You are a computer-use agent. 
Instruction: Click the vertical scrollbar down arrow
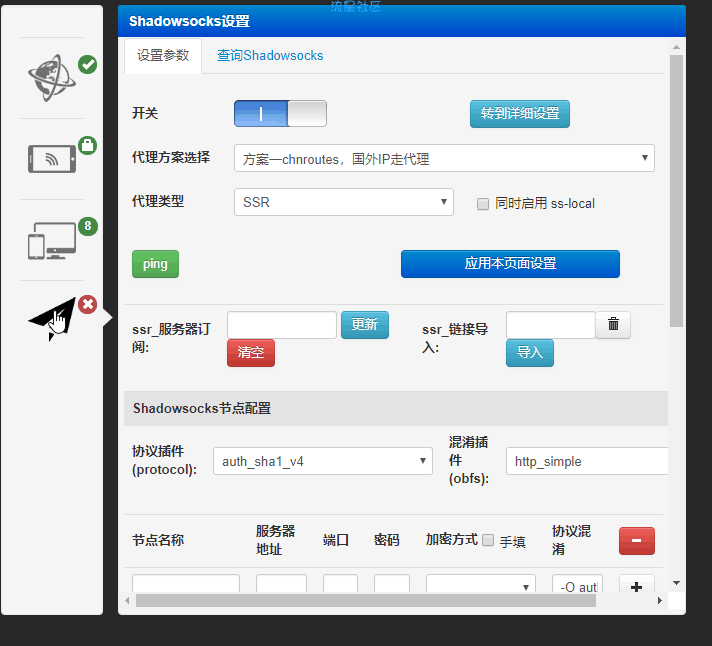tap(676, 583)
